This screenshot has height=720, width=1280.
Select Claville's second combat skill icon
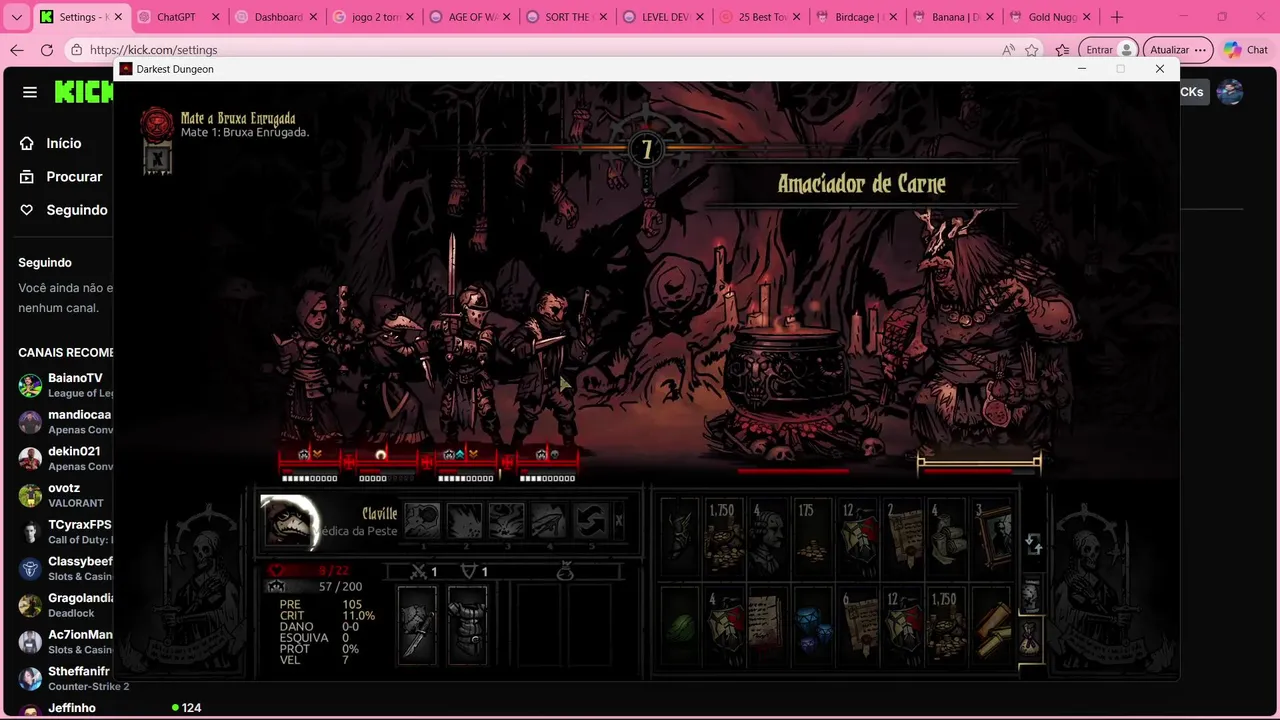pyautogui.click(x=465, y=521)
